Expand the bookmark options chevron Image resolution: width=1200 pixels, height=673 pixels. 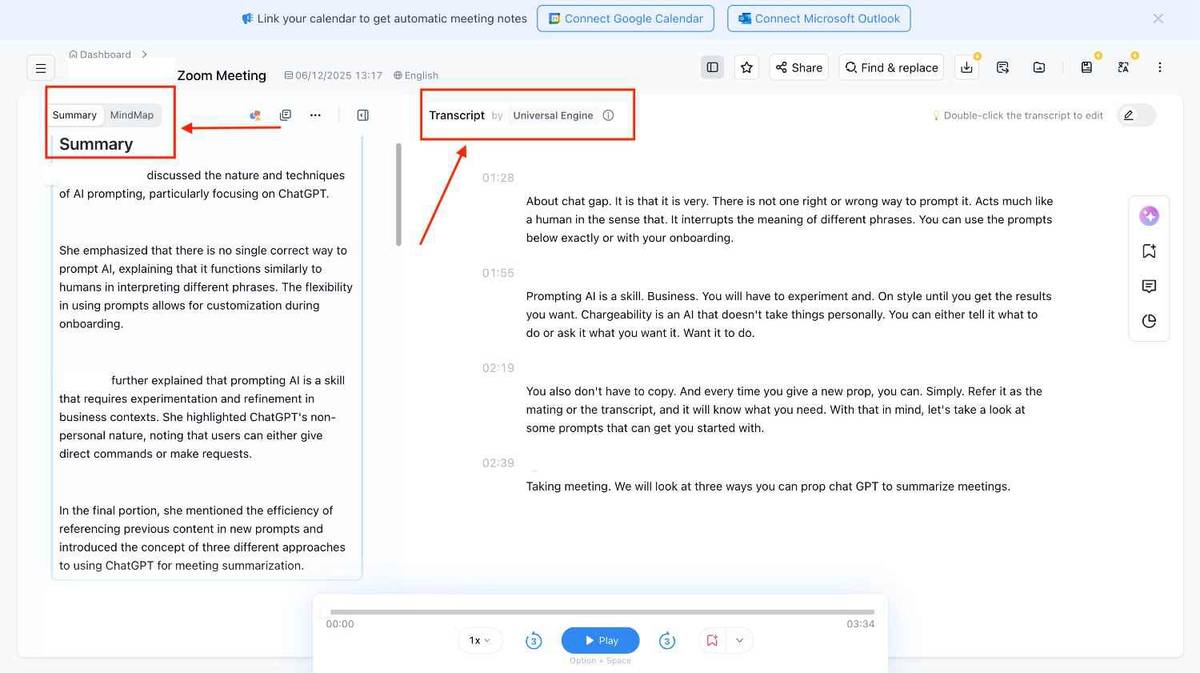coord(739,640)
